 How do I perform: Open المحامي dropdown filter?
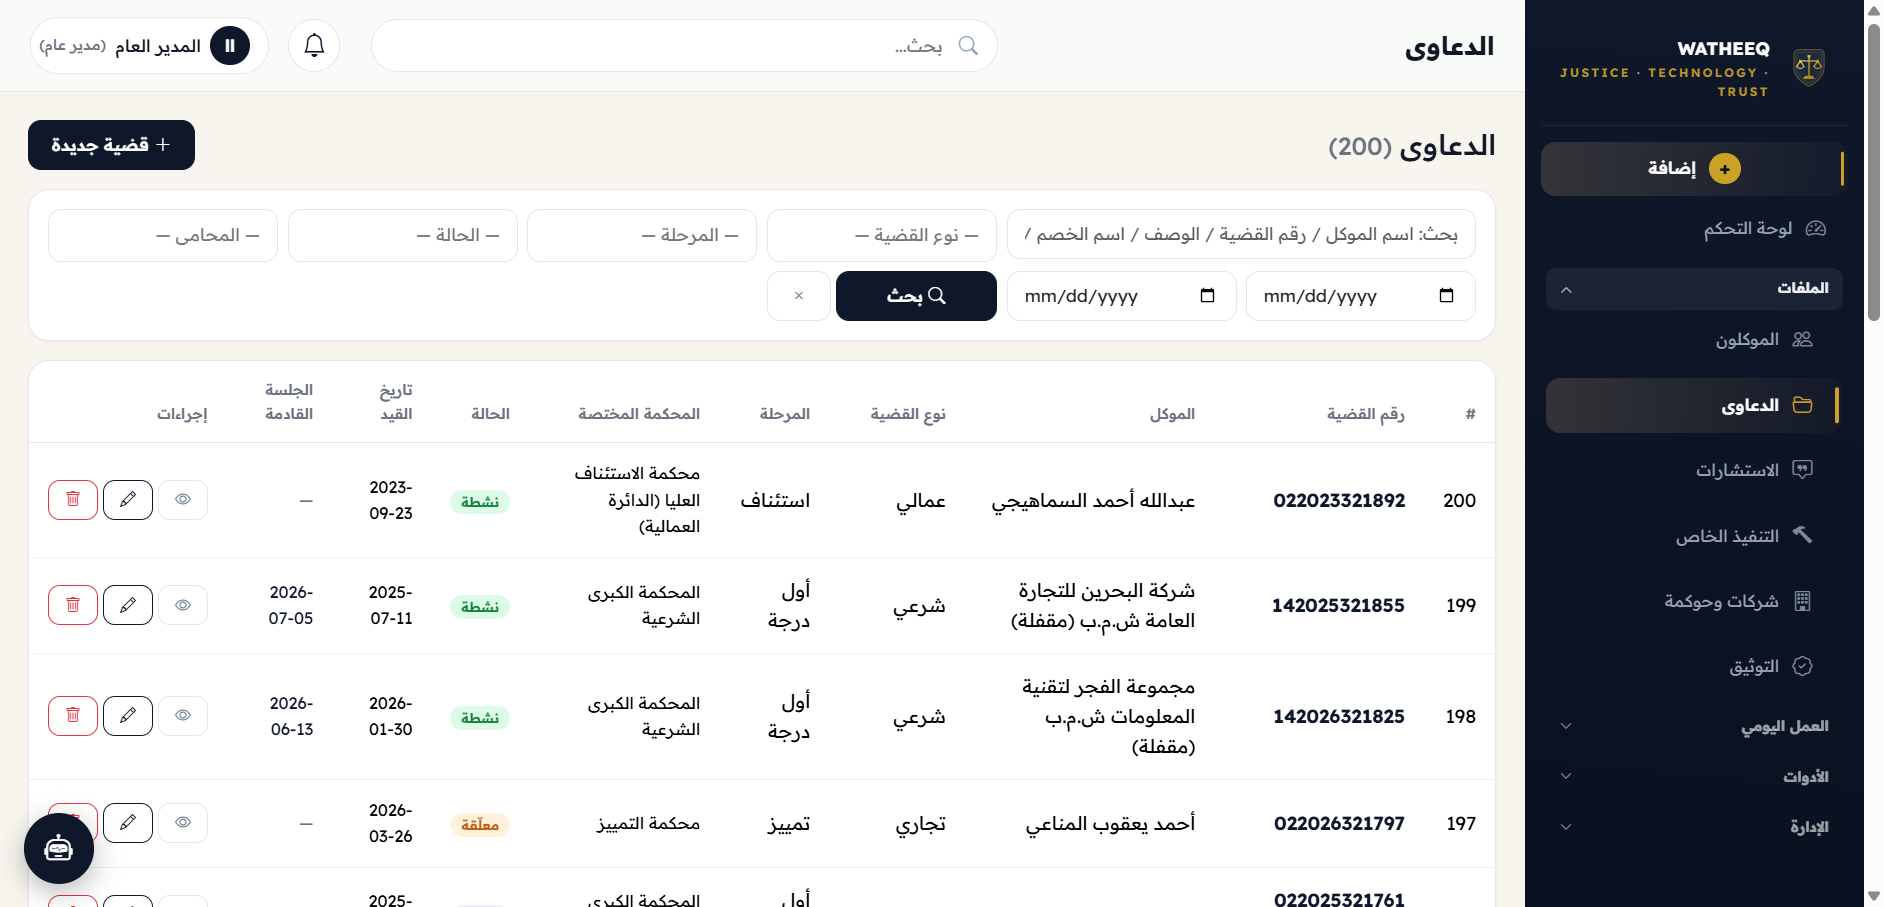coord(163,235)
